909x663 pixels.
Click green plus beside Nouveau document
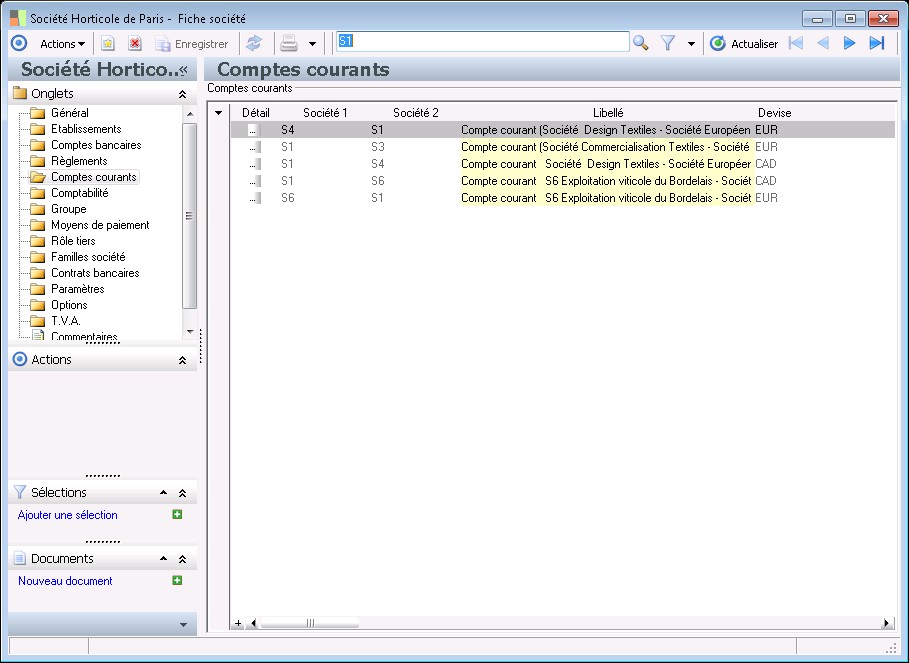click(x=177, y=581)
